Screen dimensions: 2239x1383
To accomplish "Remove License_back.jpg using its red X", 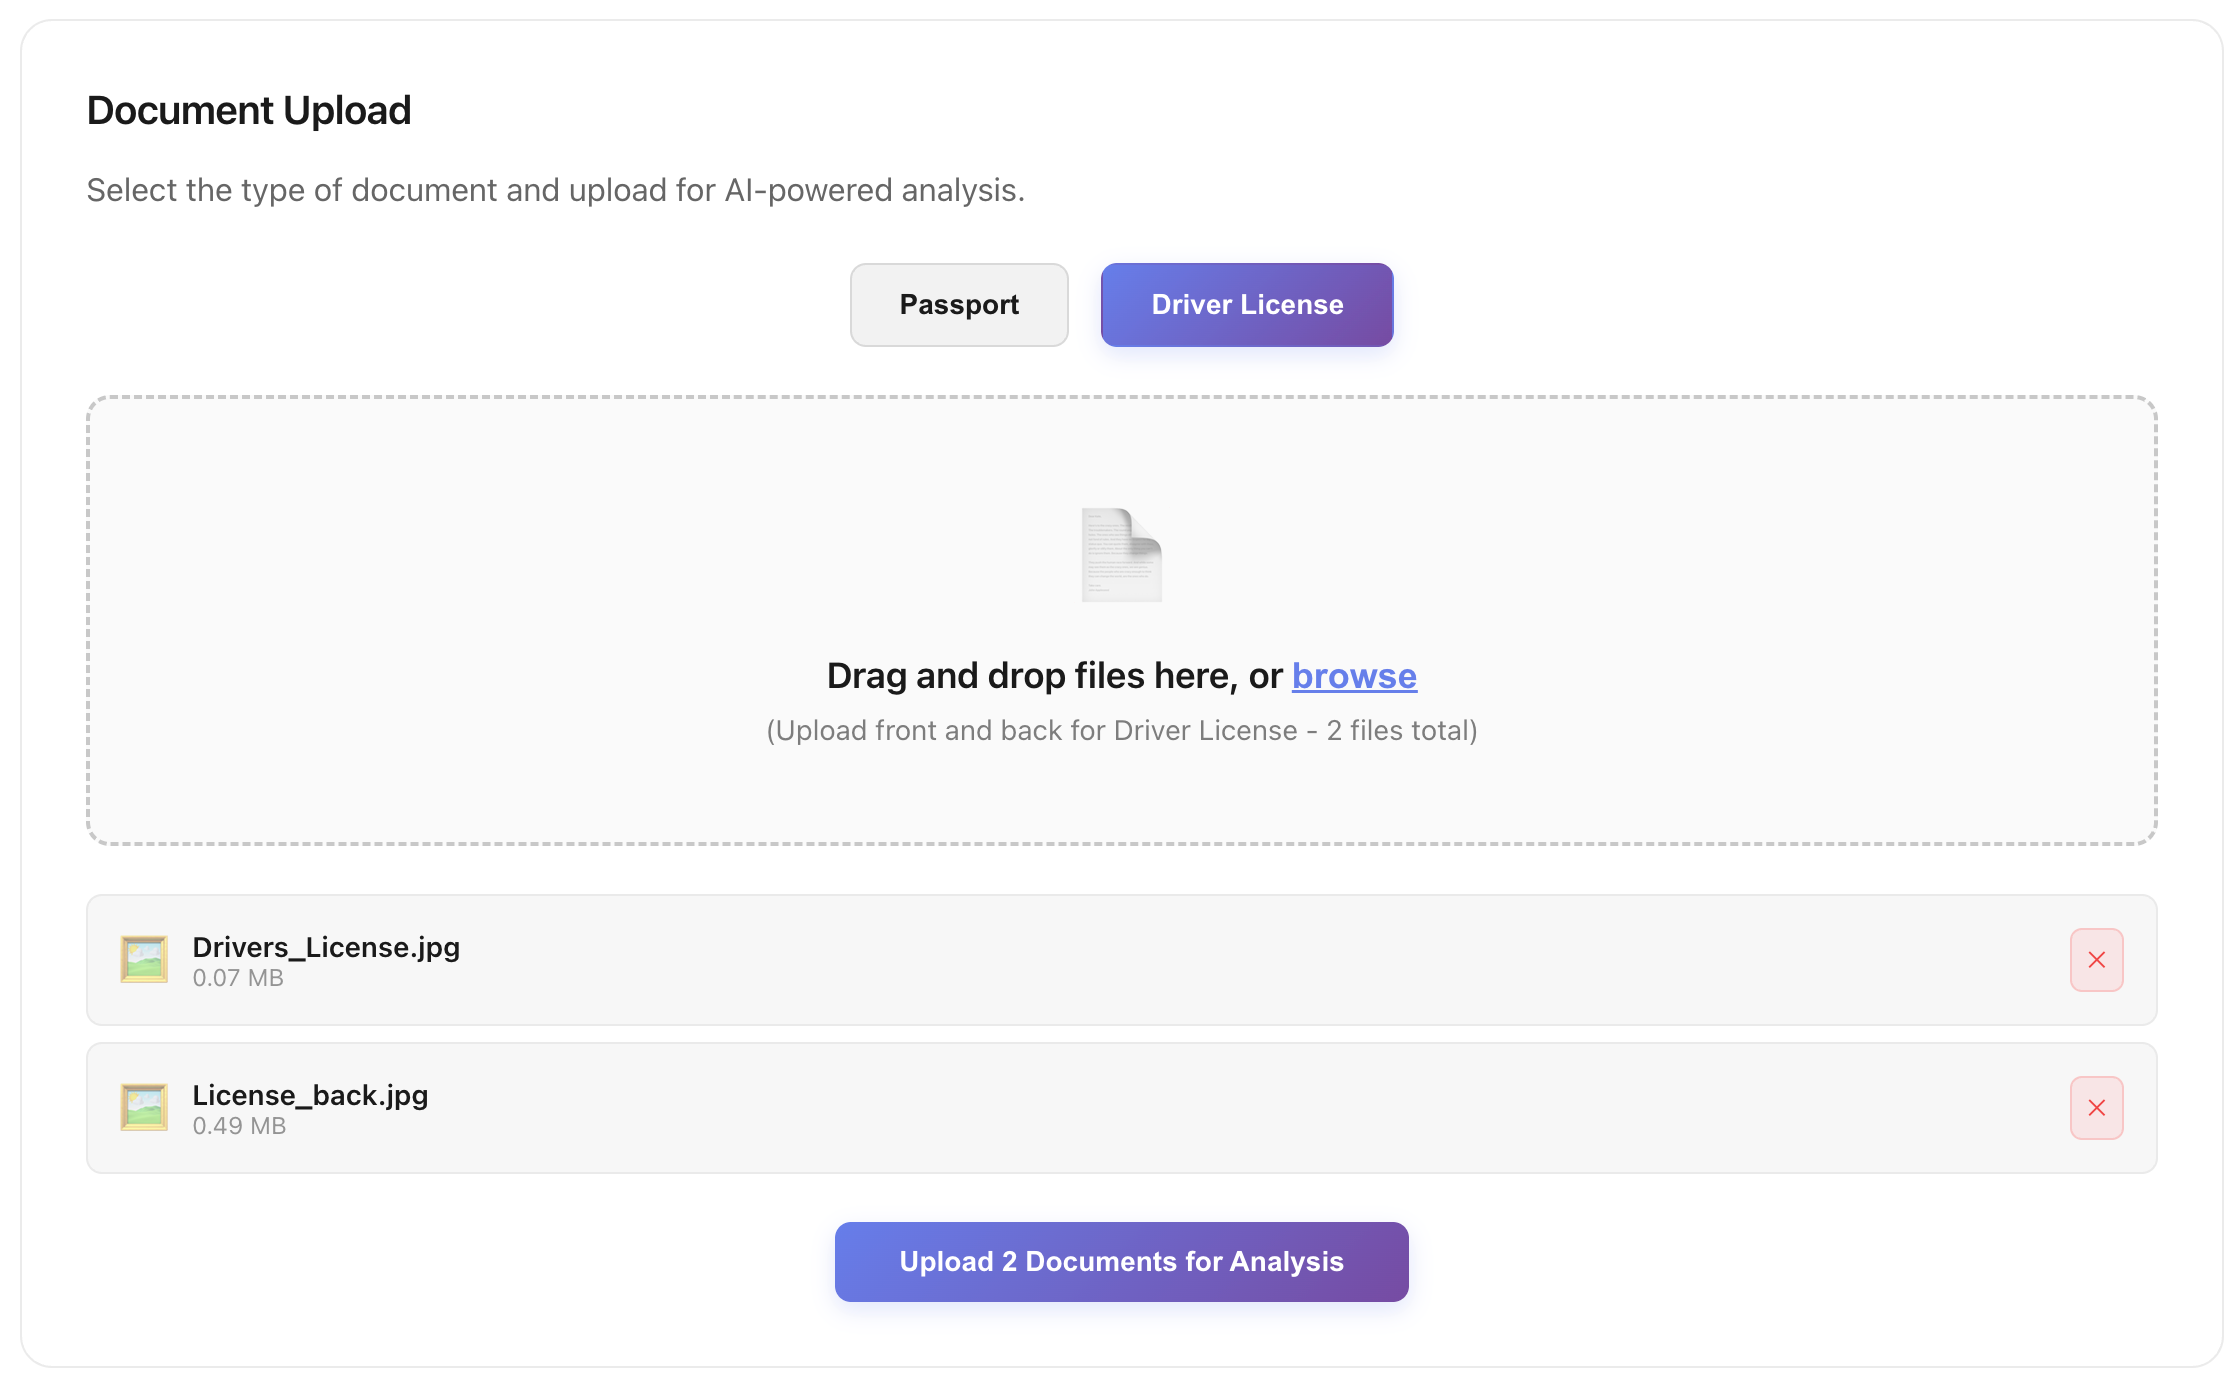I will point(2096,1108).
